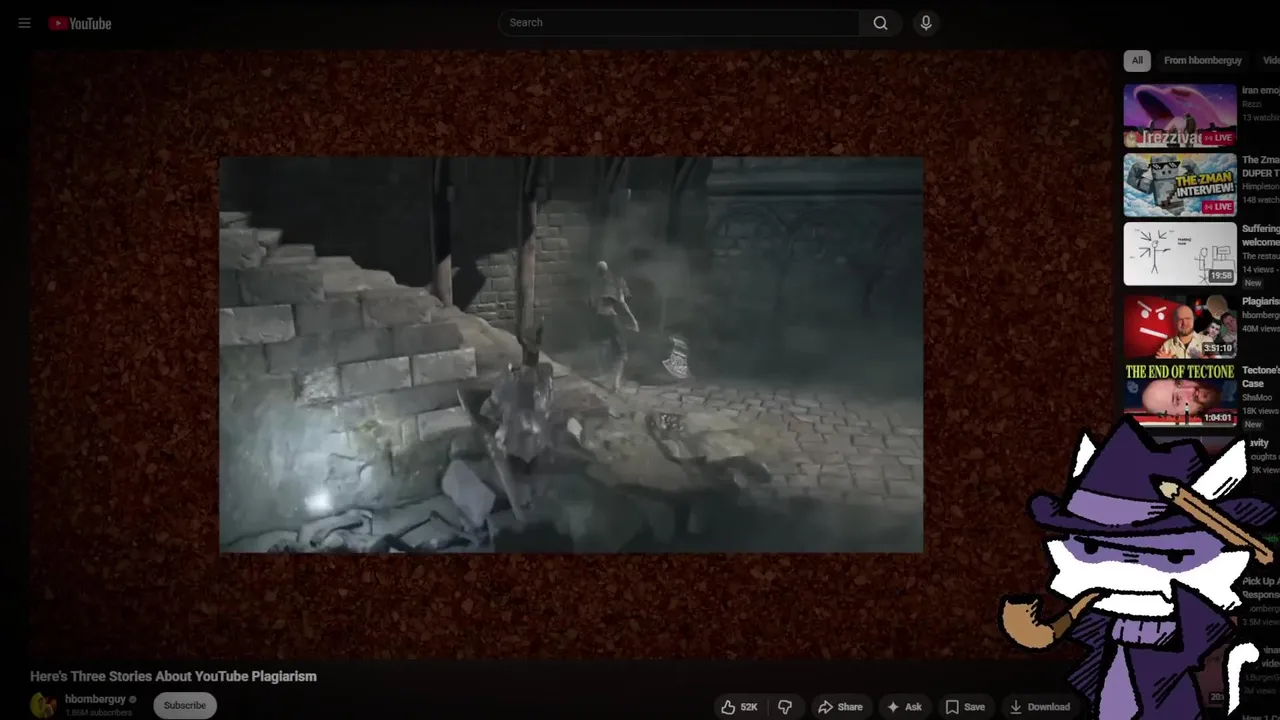Click the video title about YouTube Plagiarism
The height and width of the screenshot is (720, 1280).
tap(173, 676)
